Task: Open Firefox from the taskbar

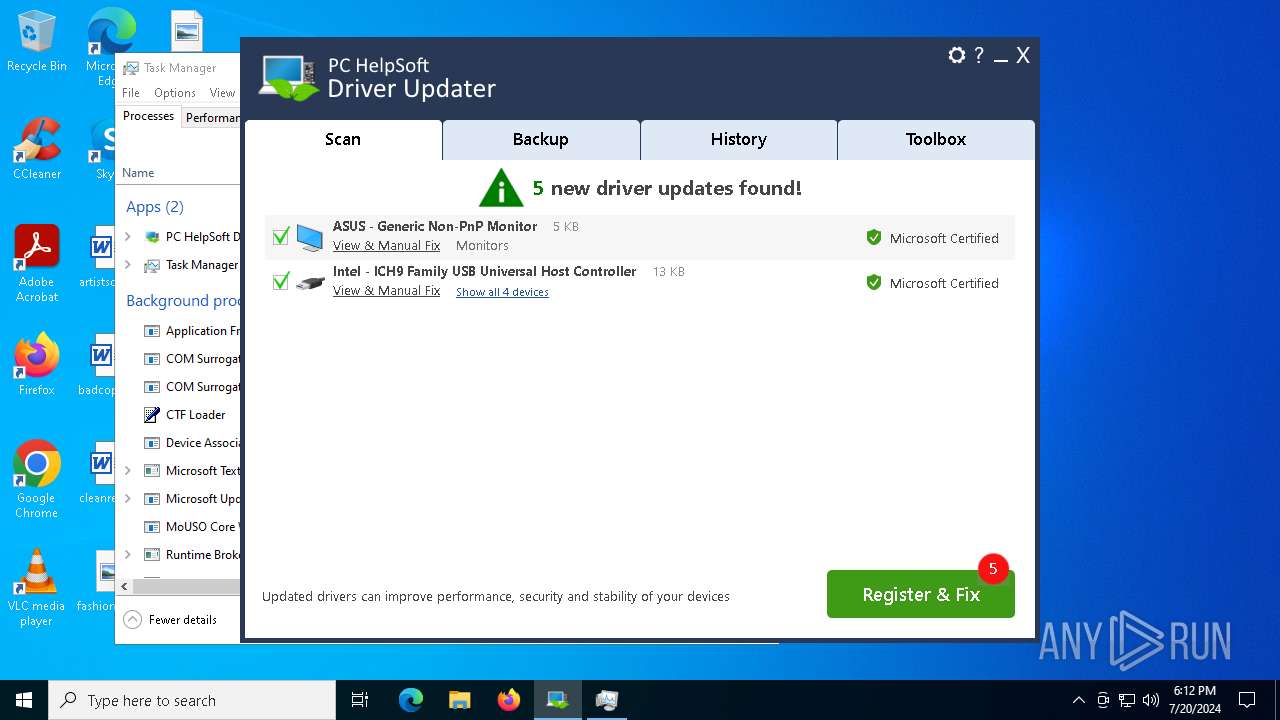Action: point(509,700)
